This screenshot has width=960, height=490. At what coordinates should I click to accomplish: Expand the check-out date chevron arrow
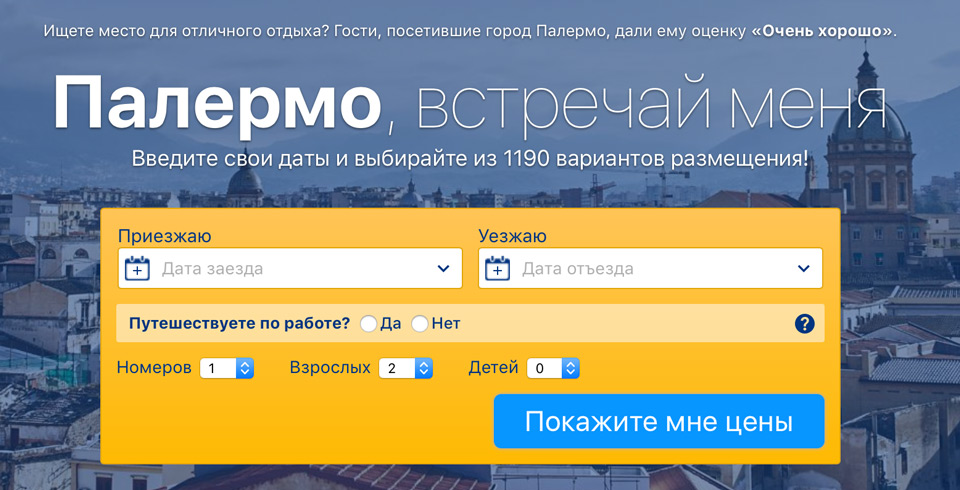[x=803, y=268]
